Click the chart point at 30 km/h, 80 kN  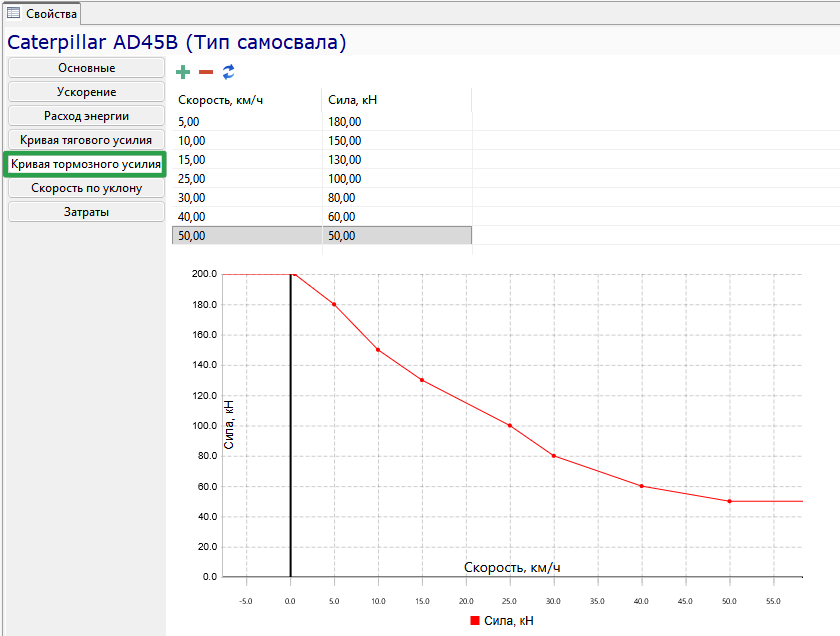pos(554,456)
